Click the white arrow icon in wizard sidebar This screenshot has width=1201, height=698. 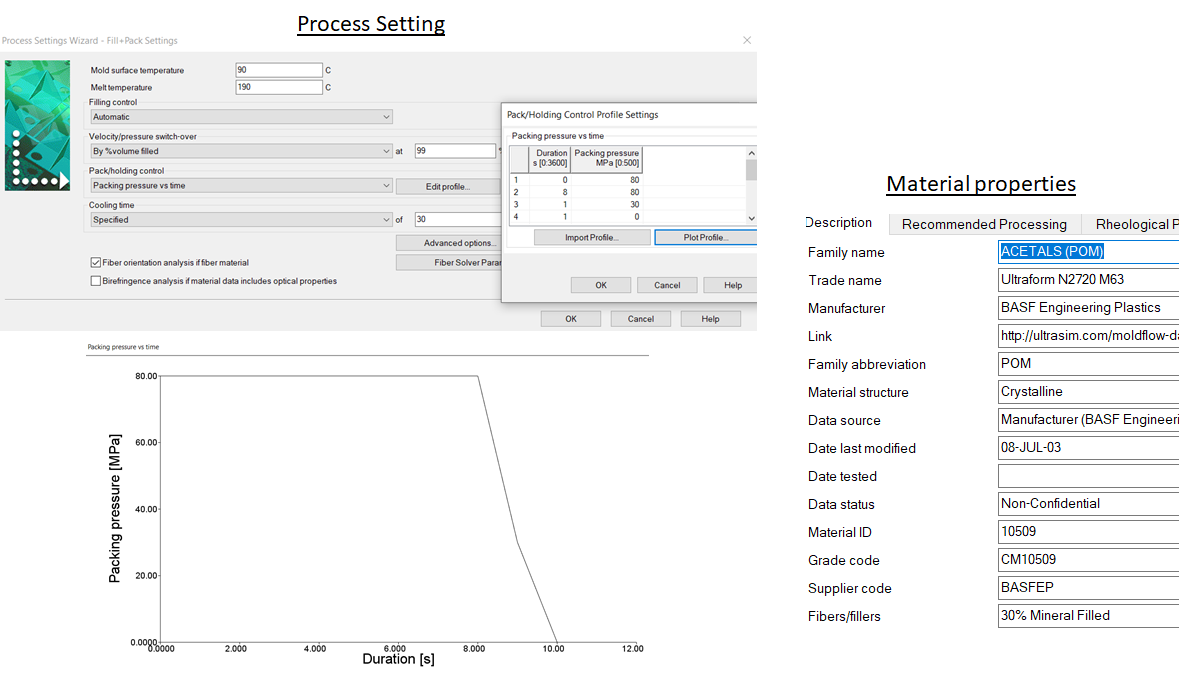[x=65, y=180]
